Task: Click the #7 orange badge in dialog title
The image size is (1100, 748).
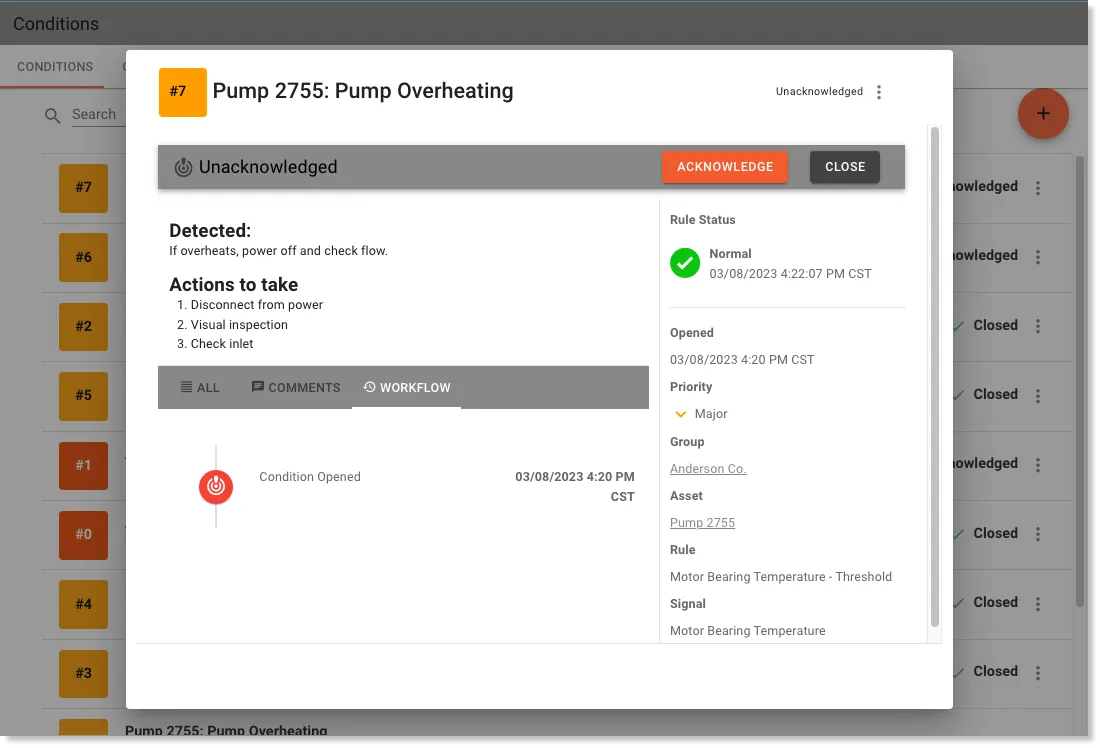Action: point(182,92)
